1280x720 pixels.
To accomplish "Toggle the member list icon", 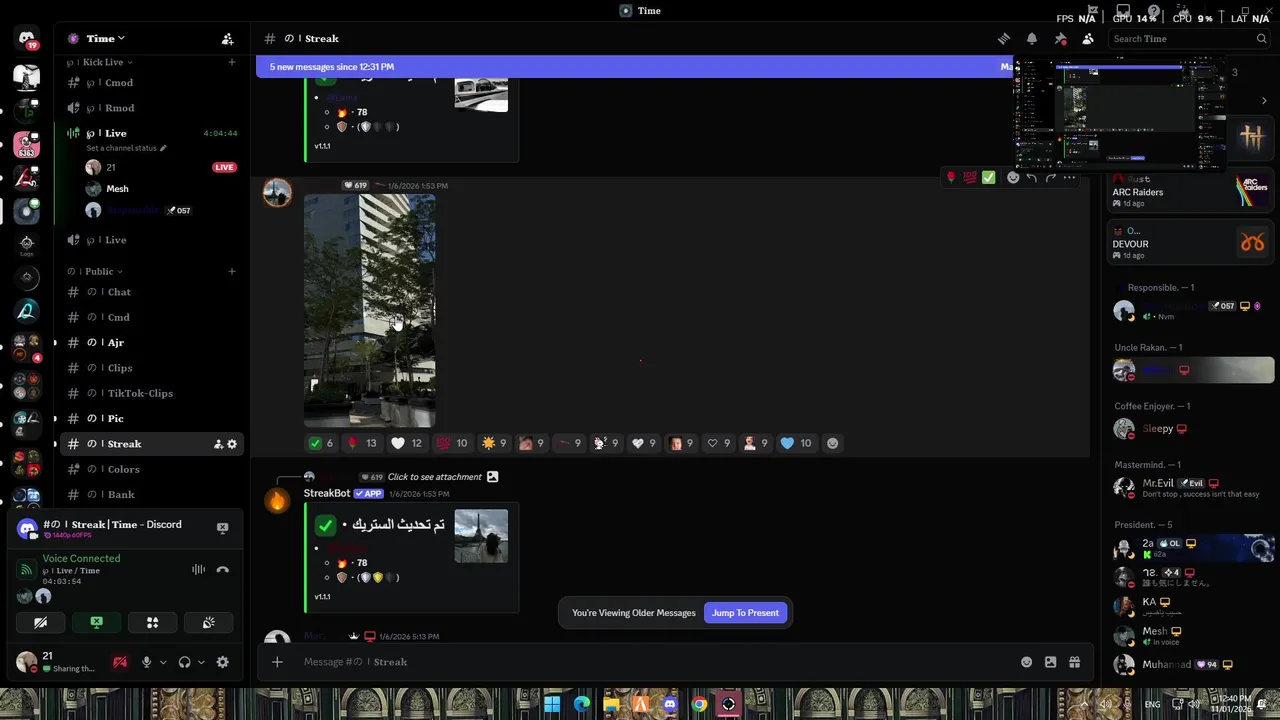I will 1088,39.
